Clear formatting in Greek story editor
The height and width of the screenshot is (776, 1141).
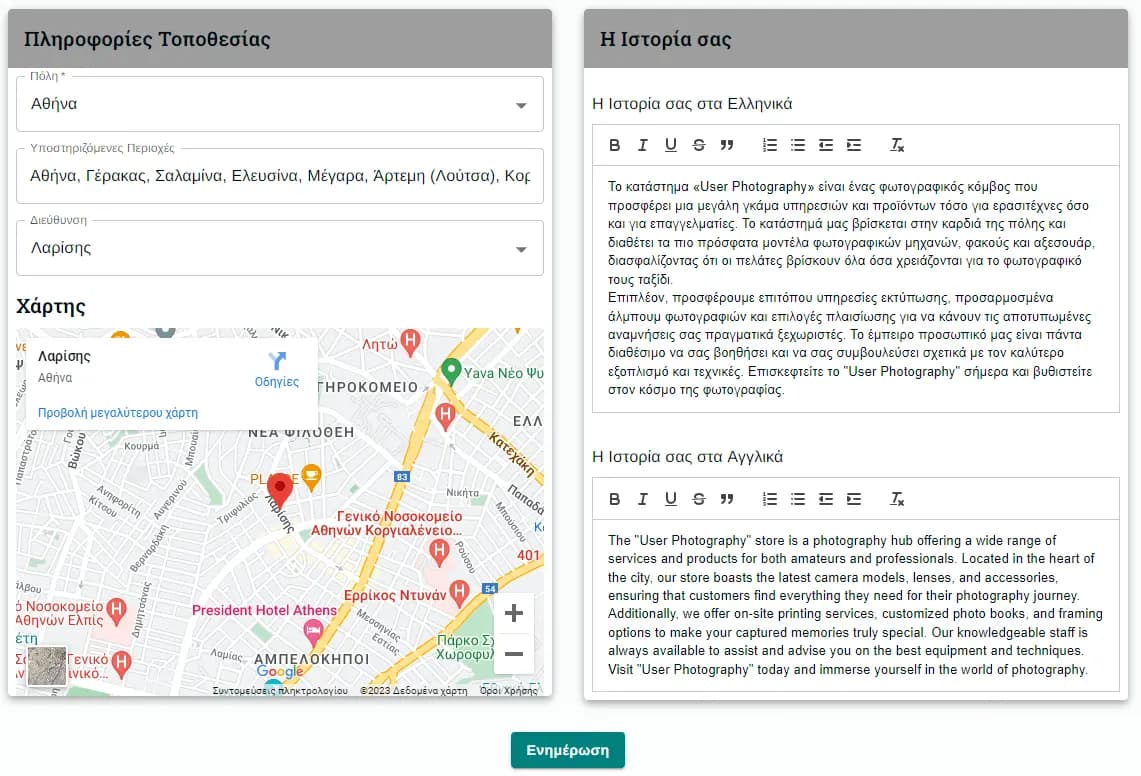[896, 145]
